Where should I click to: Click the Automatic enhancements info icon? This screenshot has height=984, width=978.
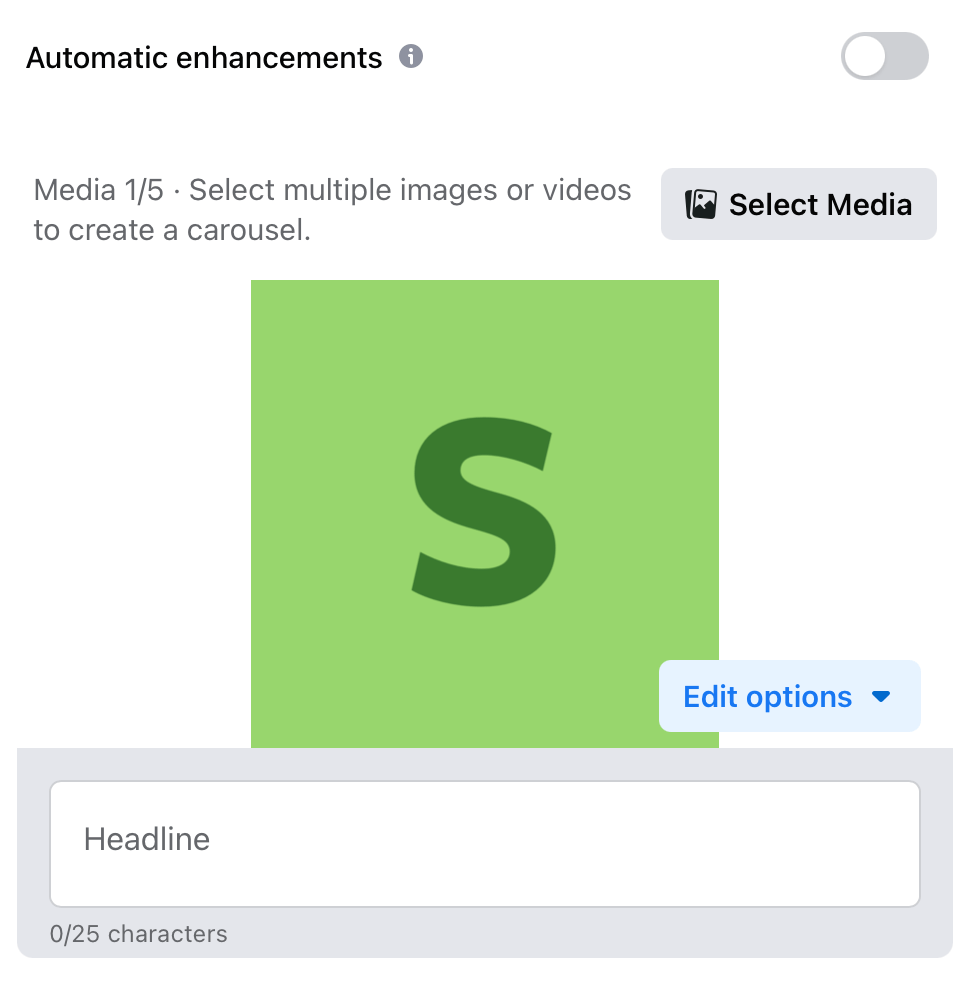pyautogui.click(x=411, y=56)
